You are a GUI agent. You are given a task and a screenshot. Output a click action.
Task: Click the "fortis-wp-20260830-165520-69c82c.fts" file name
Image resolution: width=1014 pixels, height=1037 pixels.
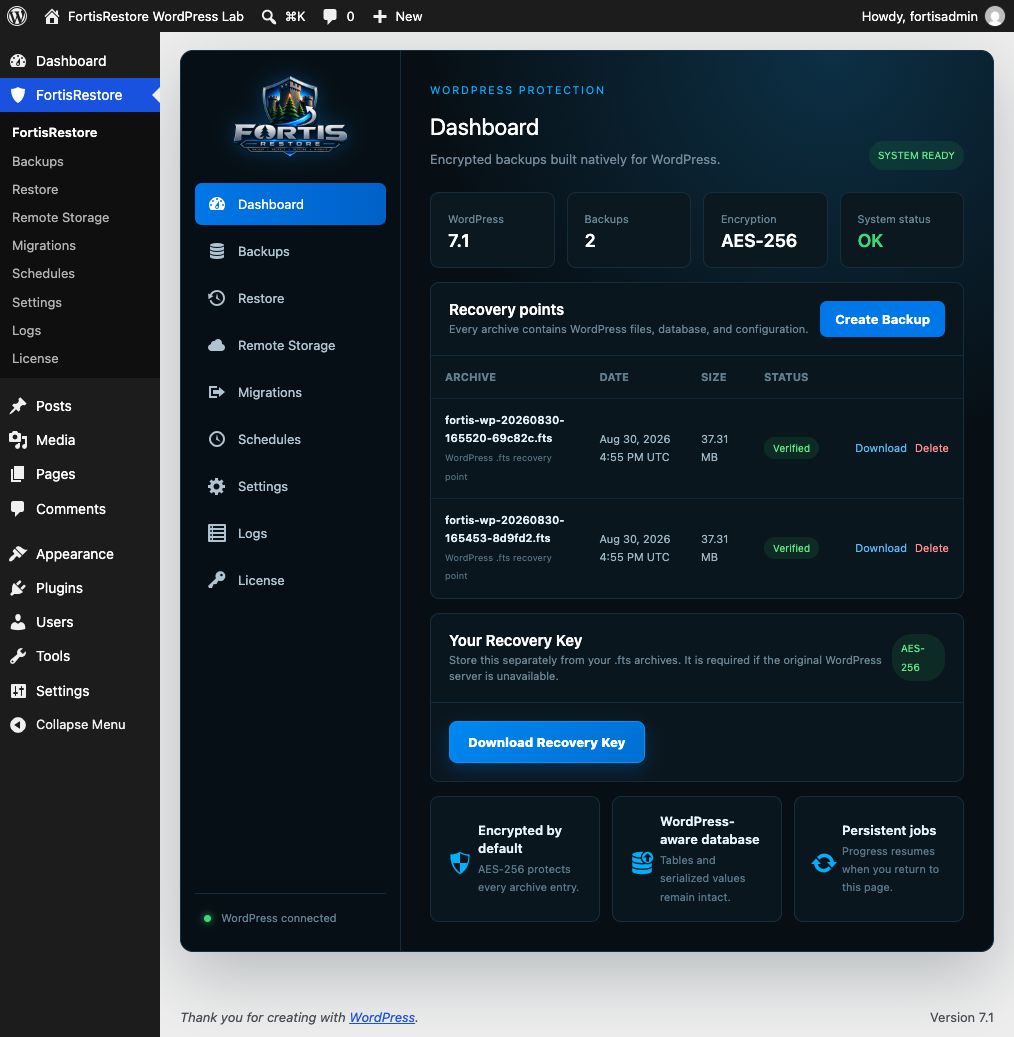[x=505, y=429]
